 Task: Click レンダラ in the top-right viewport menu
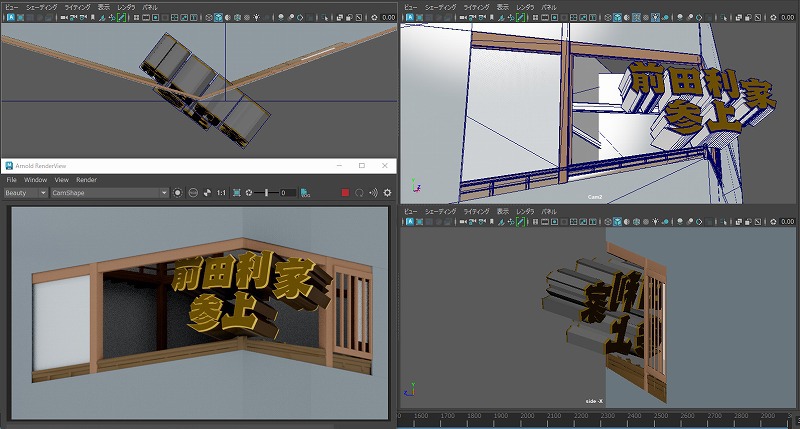point(526,6)
